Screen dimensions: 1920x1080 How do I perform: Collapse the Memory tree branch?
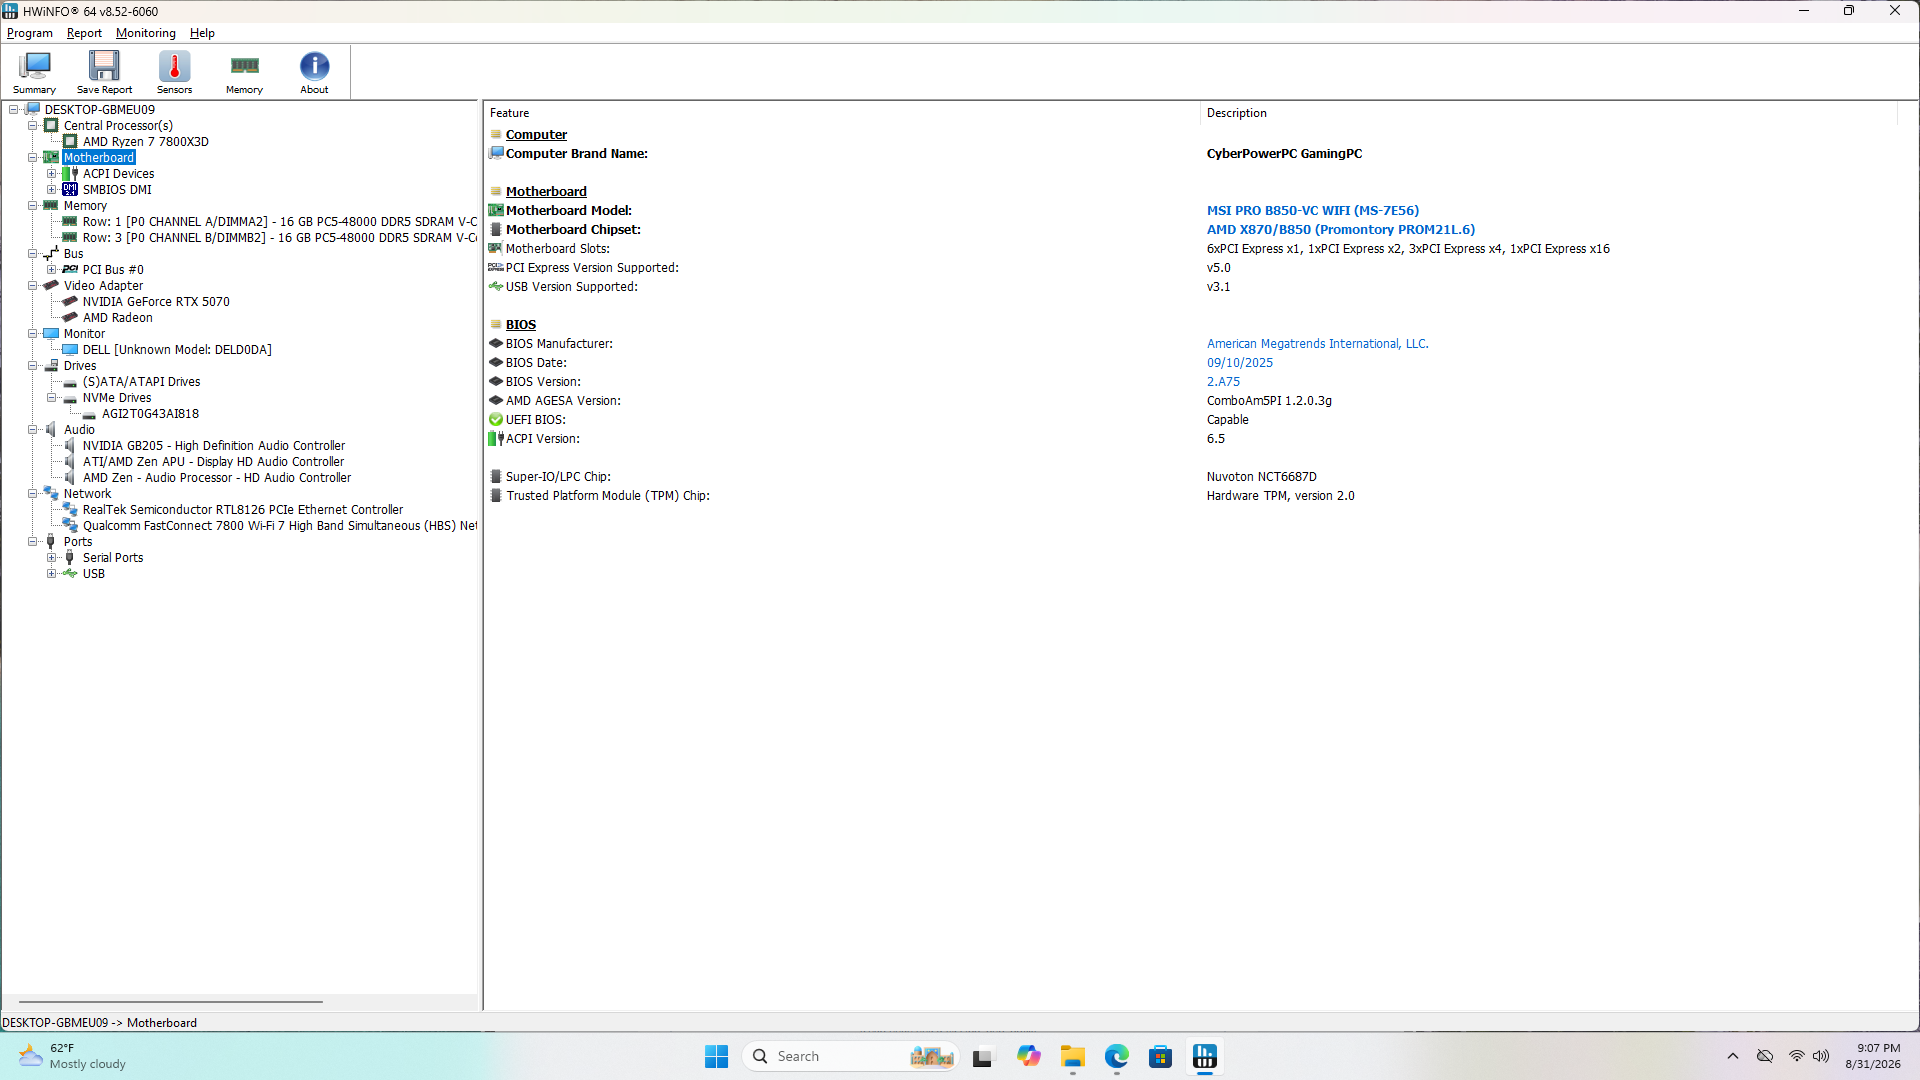(x=33, y=206)
